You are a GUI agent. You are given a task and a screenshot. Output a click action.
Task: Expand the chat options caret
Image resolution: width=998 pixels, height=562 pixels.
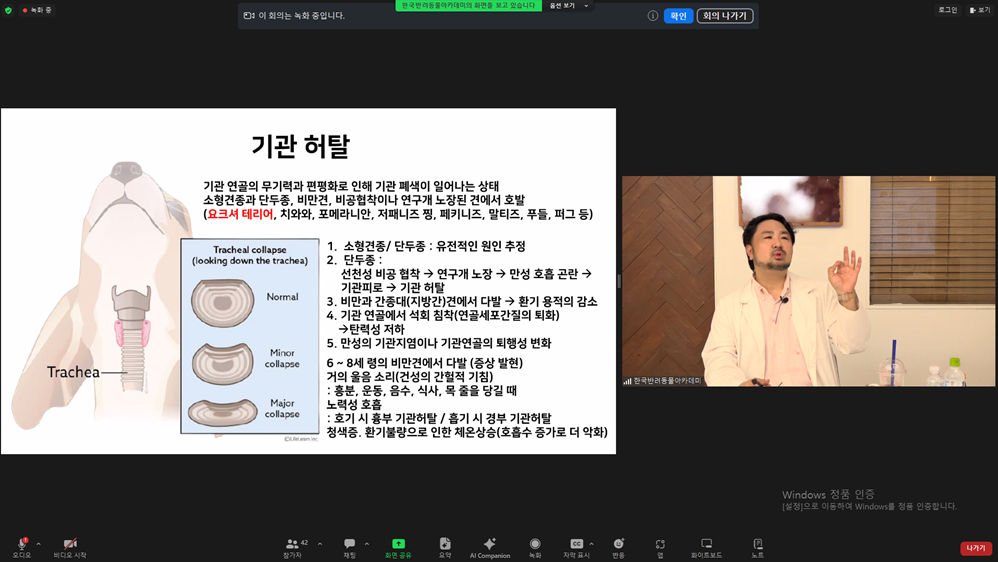[x=367, y=544]
